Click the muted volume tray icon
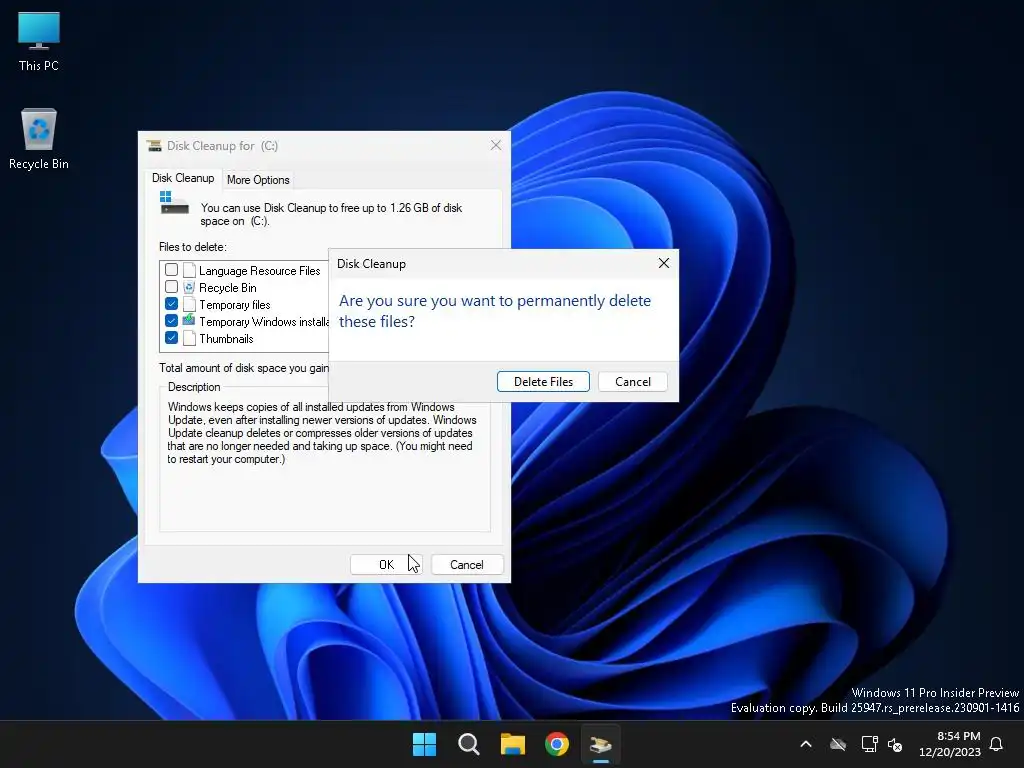 pos(895,744)
